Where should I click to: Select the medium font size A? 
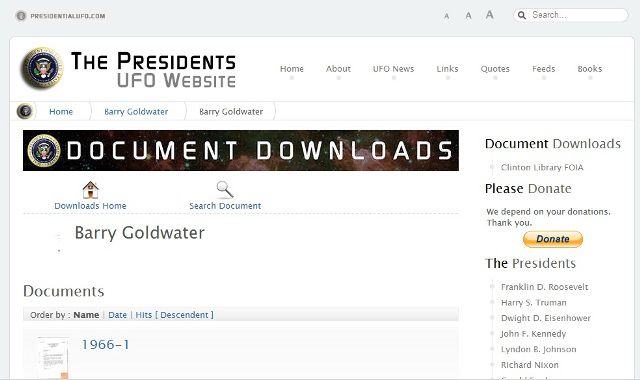pyautogui.click(x=468, y=16)
